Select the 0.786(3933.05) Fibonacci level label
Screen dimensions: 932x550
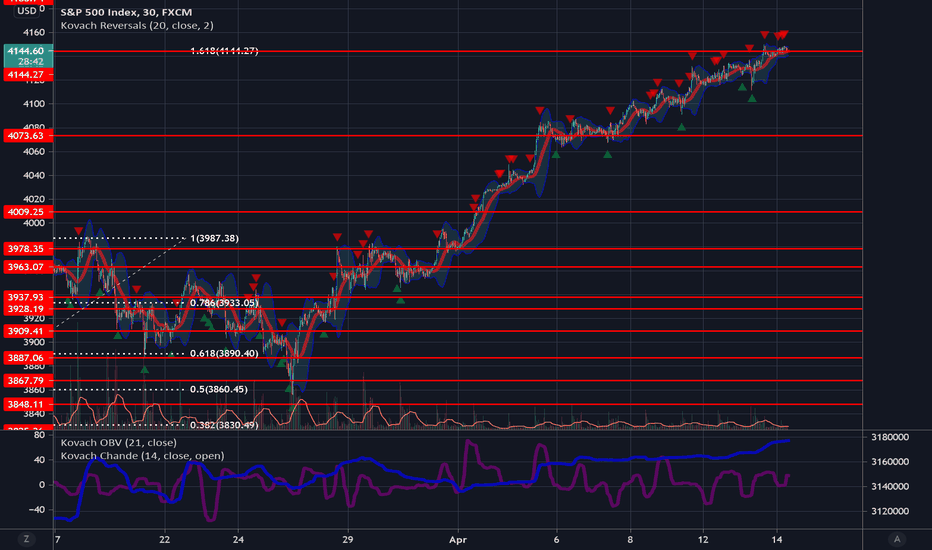224,303
